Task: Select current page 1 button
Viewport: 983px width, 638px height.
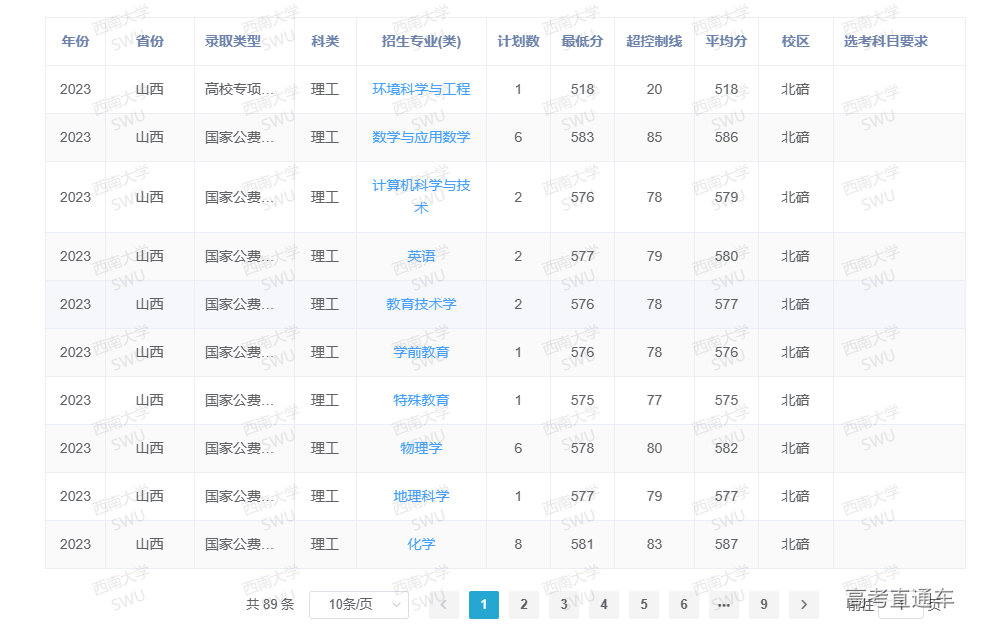Action: (x=484, y=604)
